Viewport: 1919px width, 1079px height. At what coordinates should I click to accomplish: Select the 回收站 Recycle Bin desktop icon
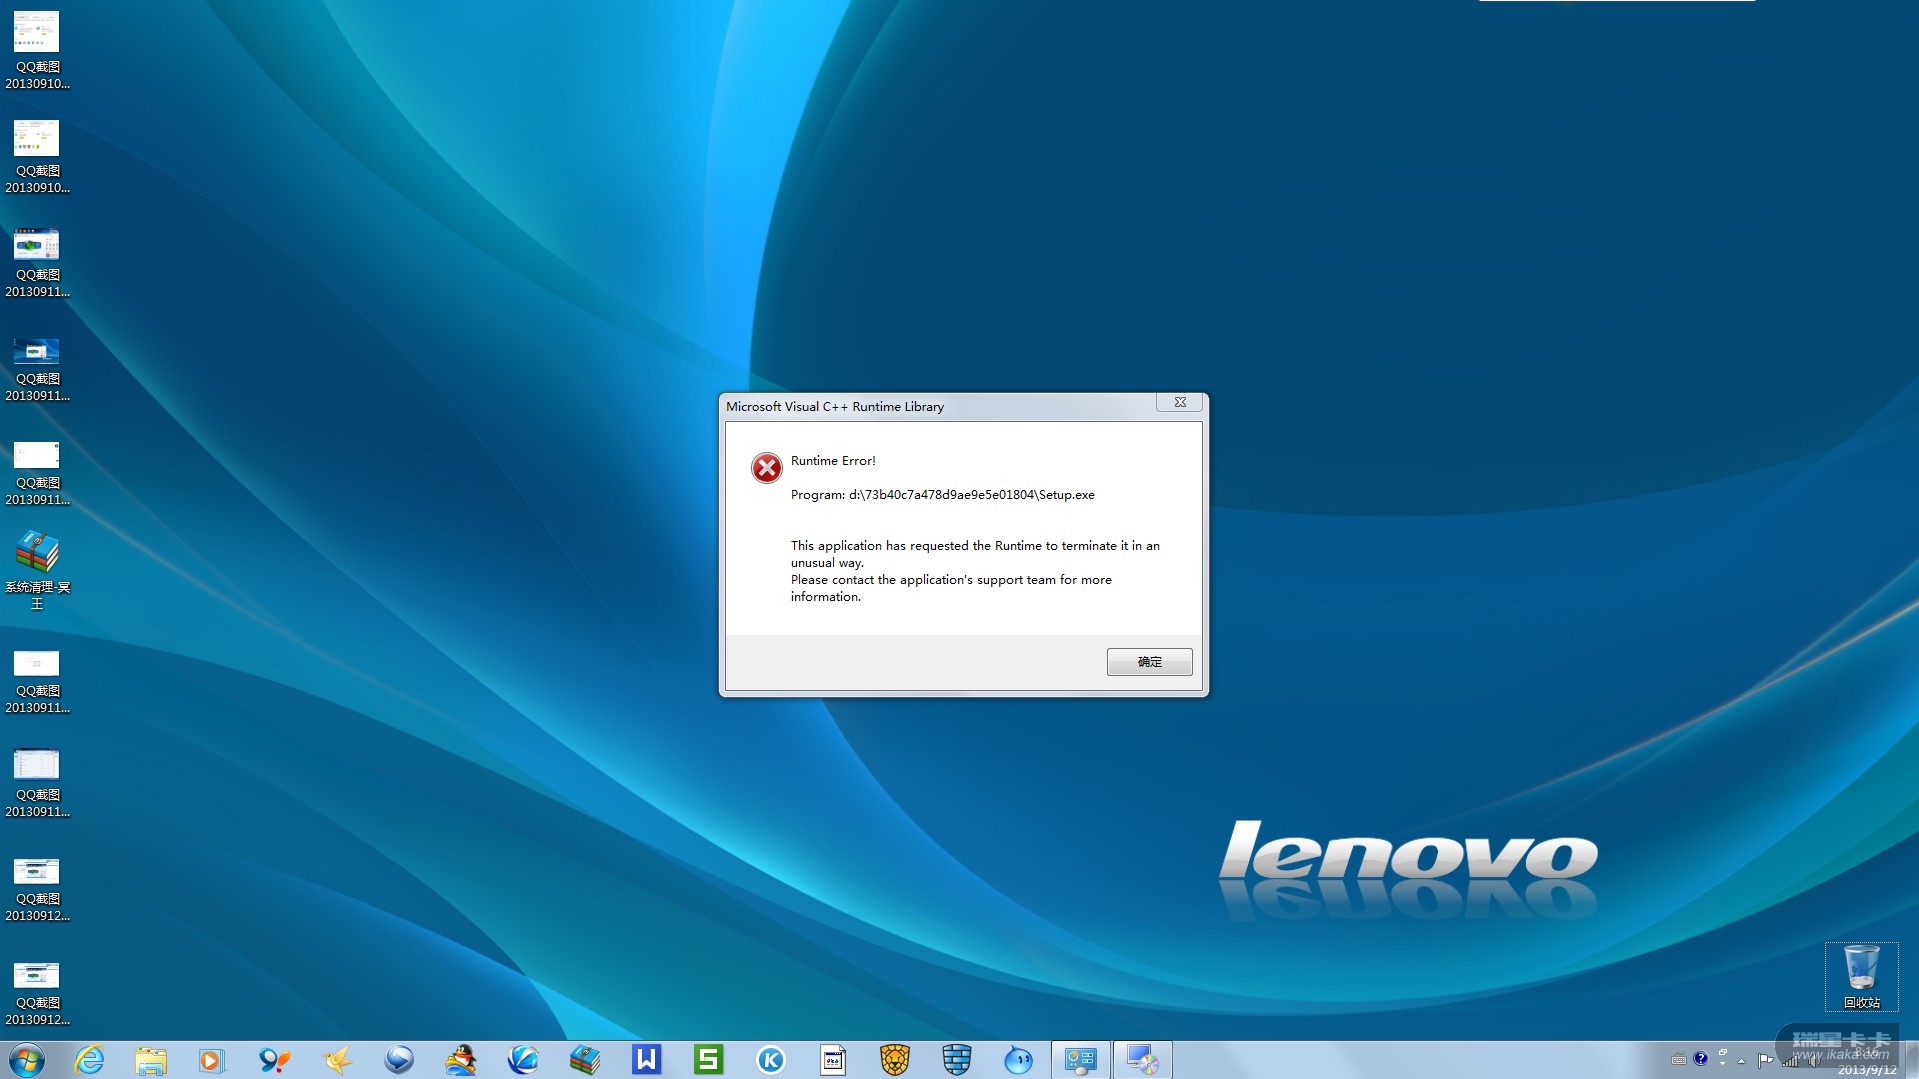click(1862, 977)
